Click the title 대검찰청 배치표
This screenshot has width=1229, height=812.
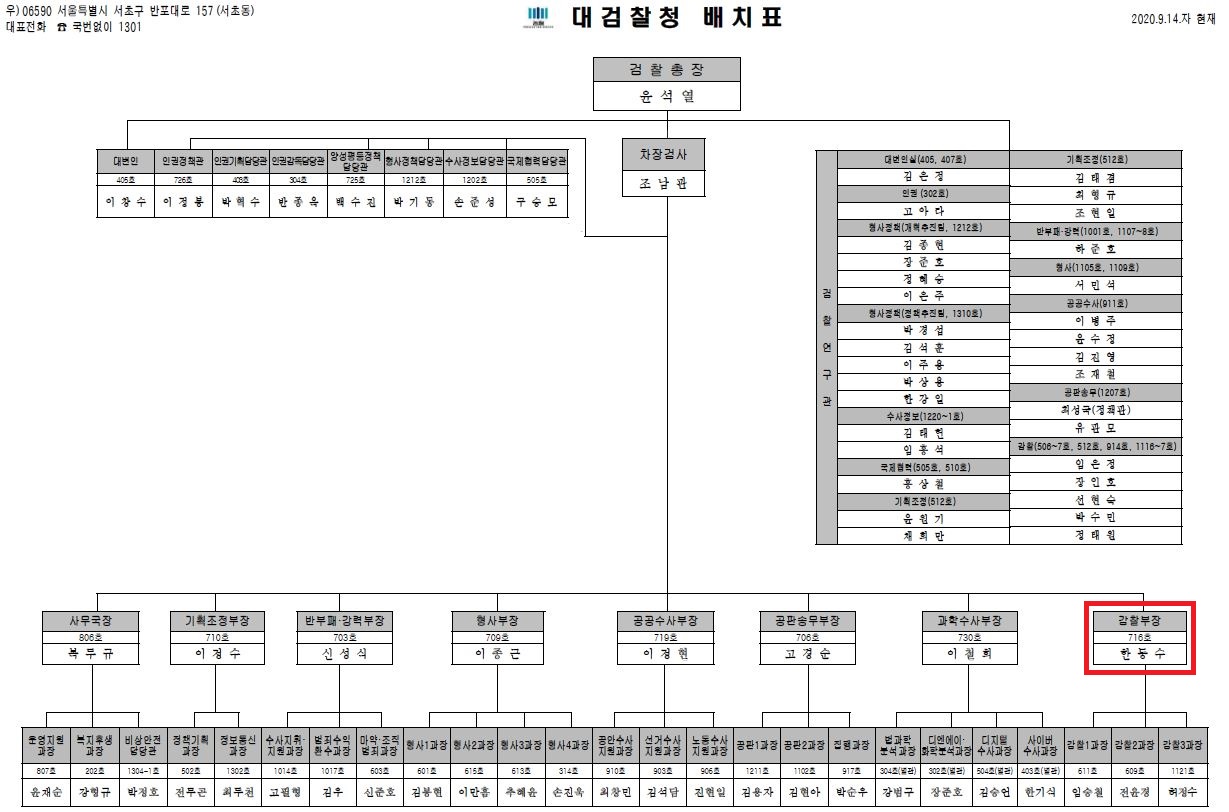coord(675,18)
